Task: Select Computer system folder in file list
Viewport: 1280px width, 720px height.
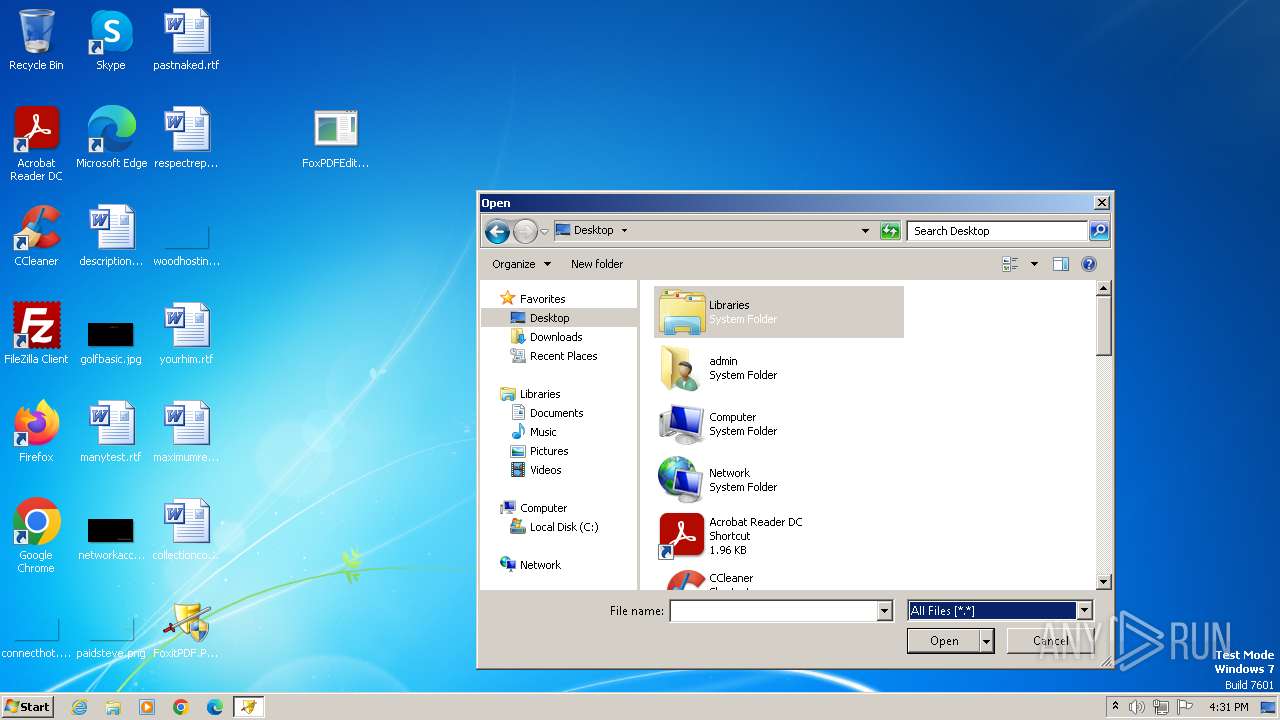Action: coord(779,424)
